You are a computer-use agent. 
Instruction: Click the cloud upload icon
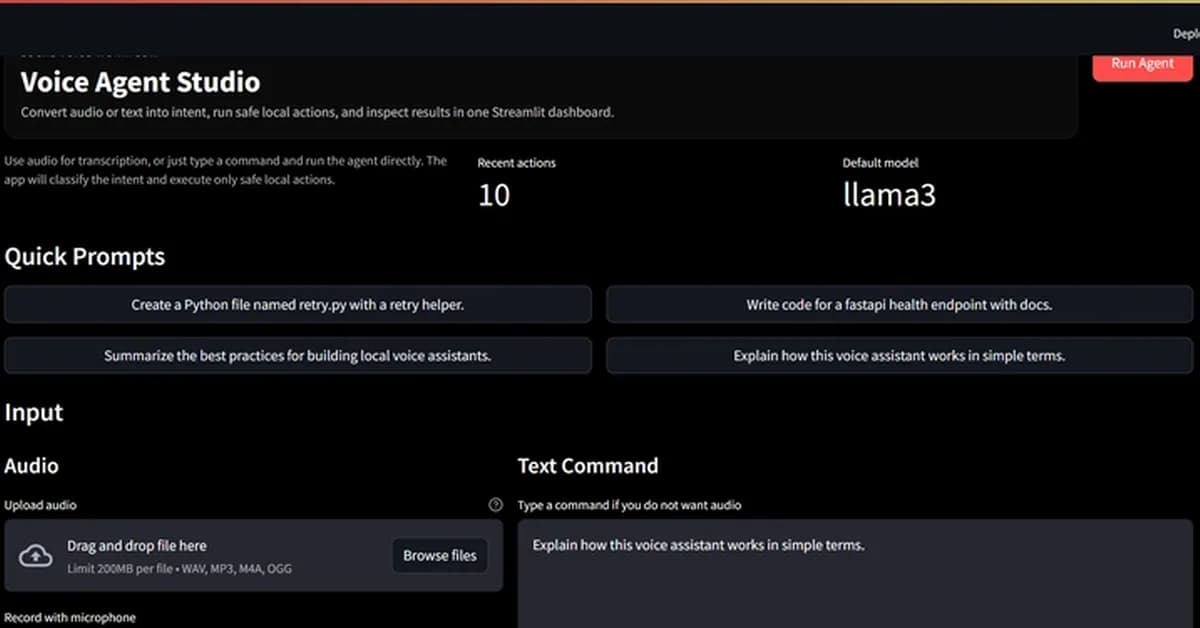click(36, 555)
